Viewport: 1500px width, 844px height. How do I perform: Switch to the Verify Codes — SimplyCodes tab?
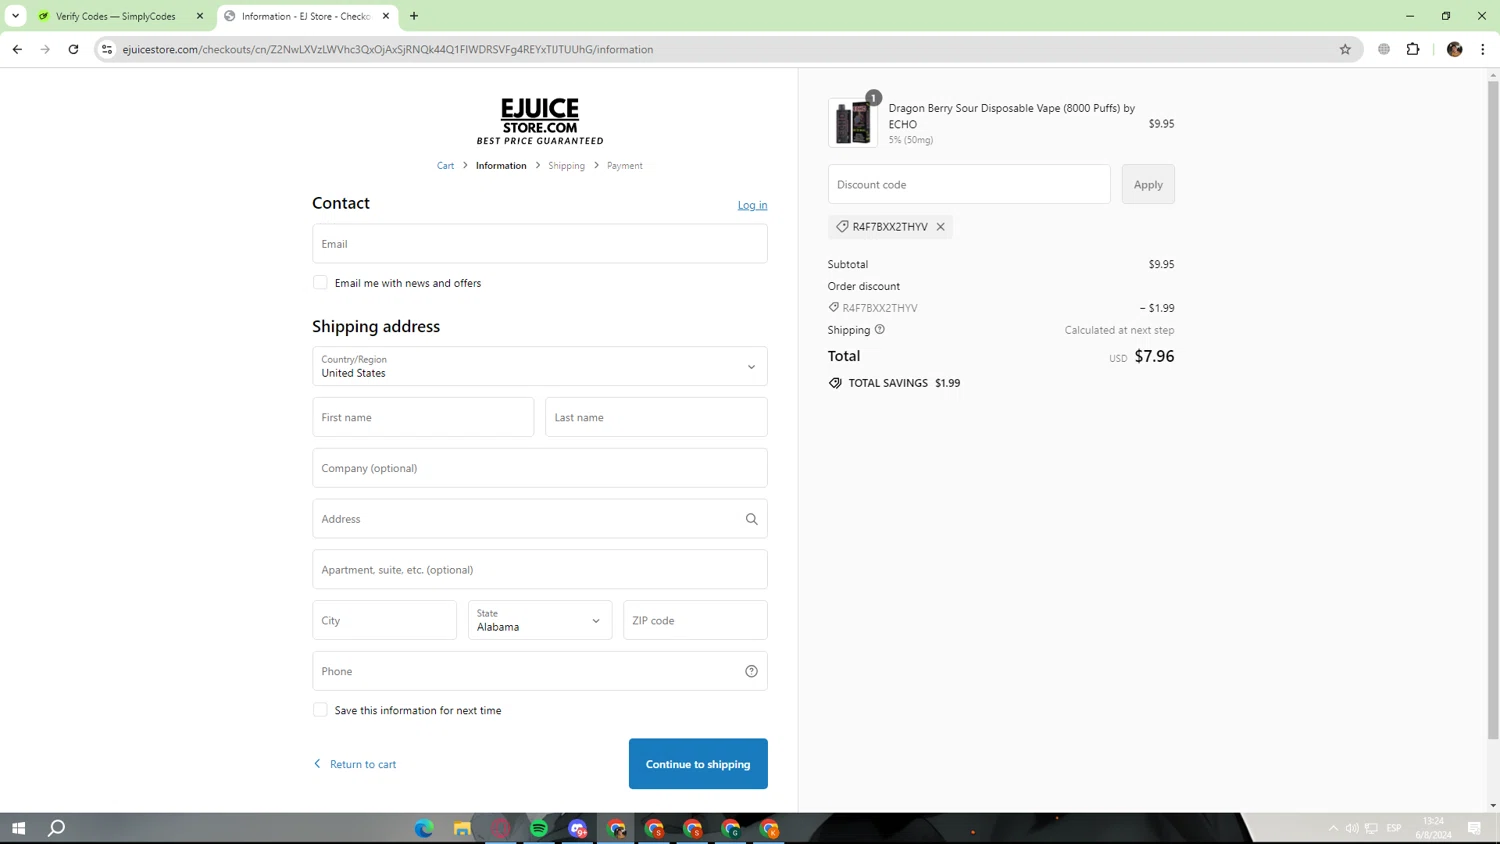(x=115, y=16)
